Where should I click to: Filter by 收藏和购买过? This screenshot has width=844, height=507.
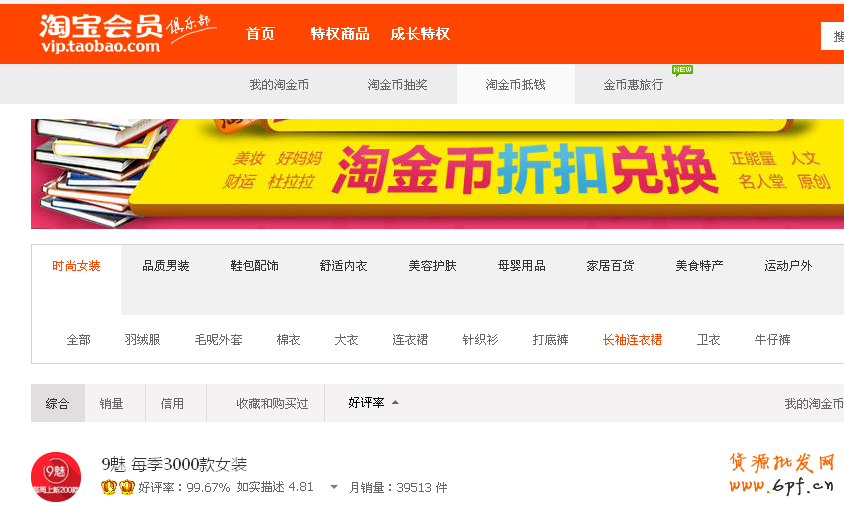point(272,404)
